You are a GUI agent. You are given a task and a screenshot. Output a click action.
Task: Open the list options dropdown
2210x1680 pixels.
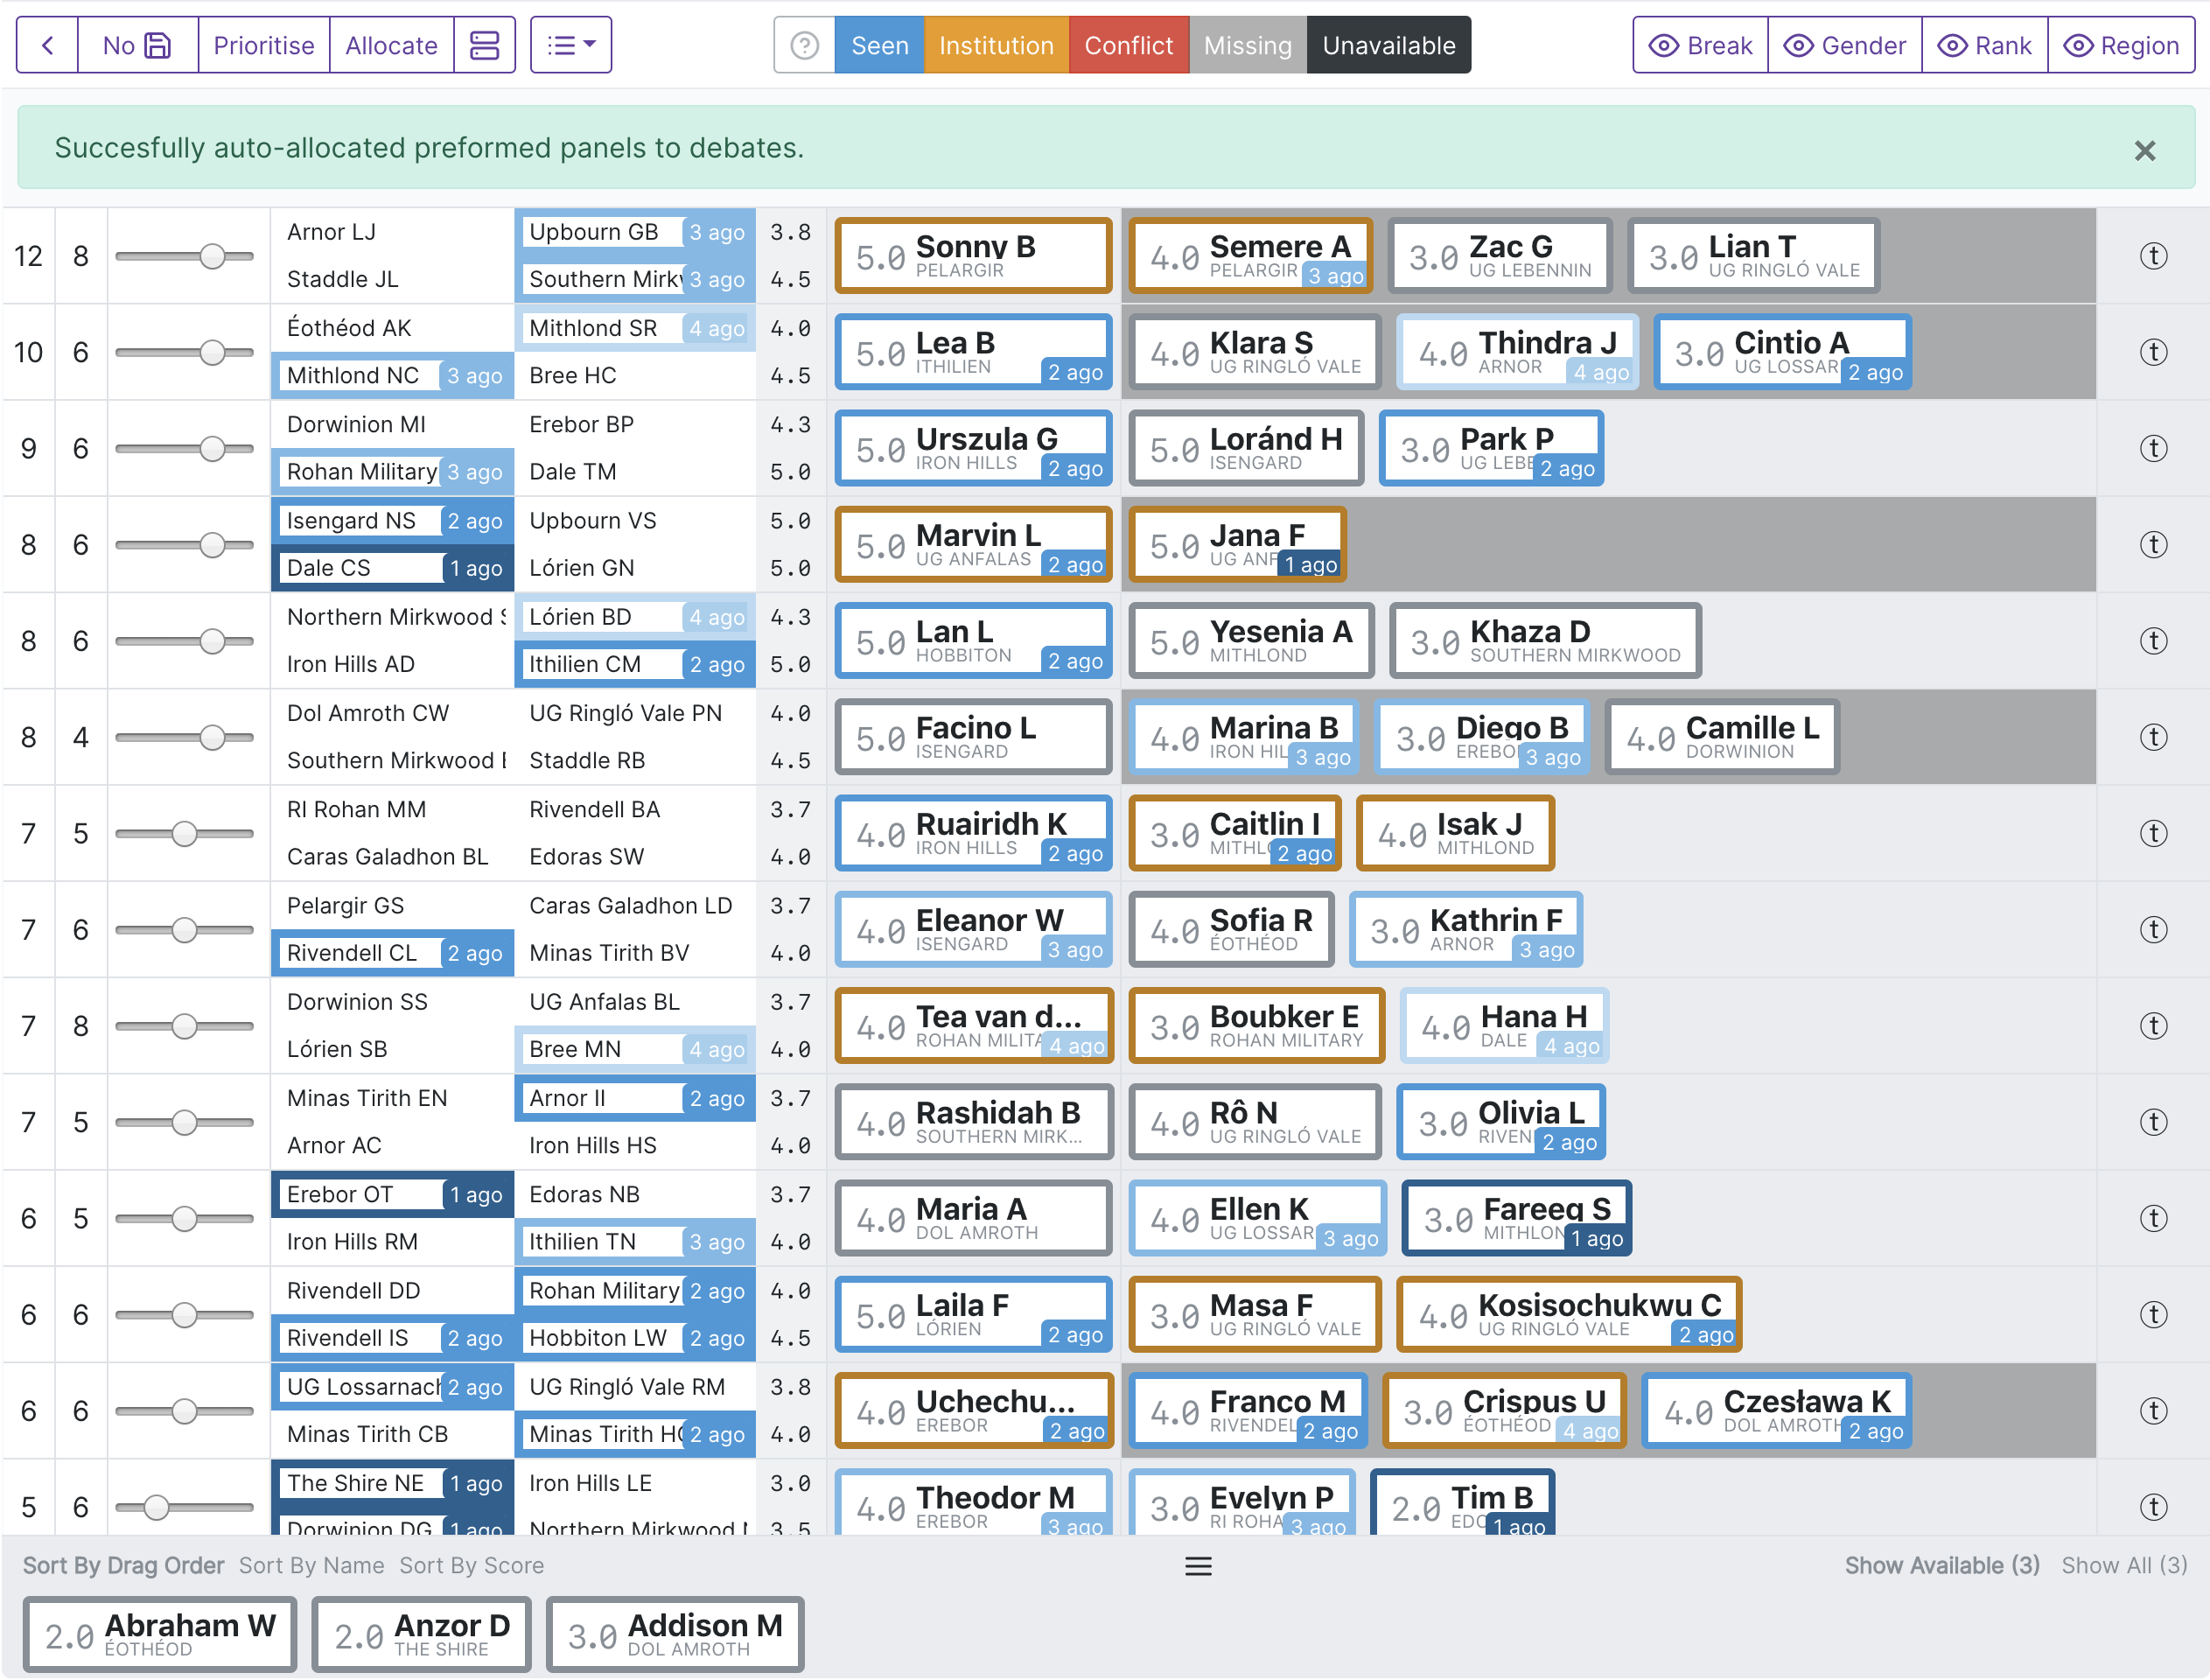[571, 45]
